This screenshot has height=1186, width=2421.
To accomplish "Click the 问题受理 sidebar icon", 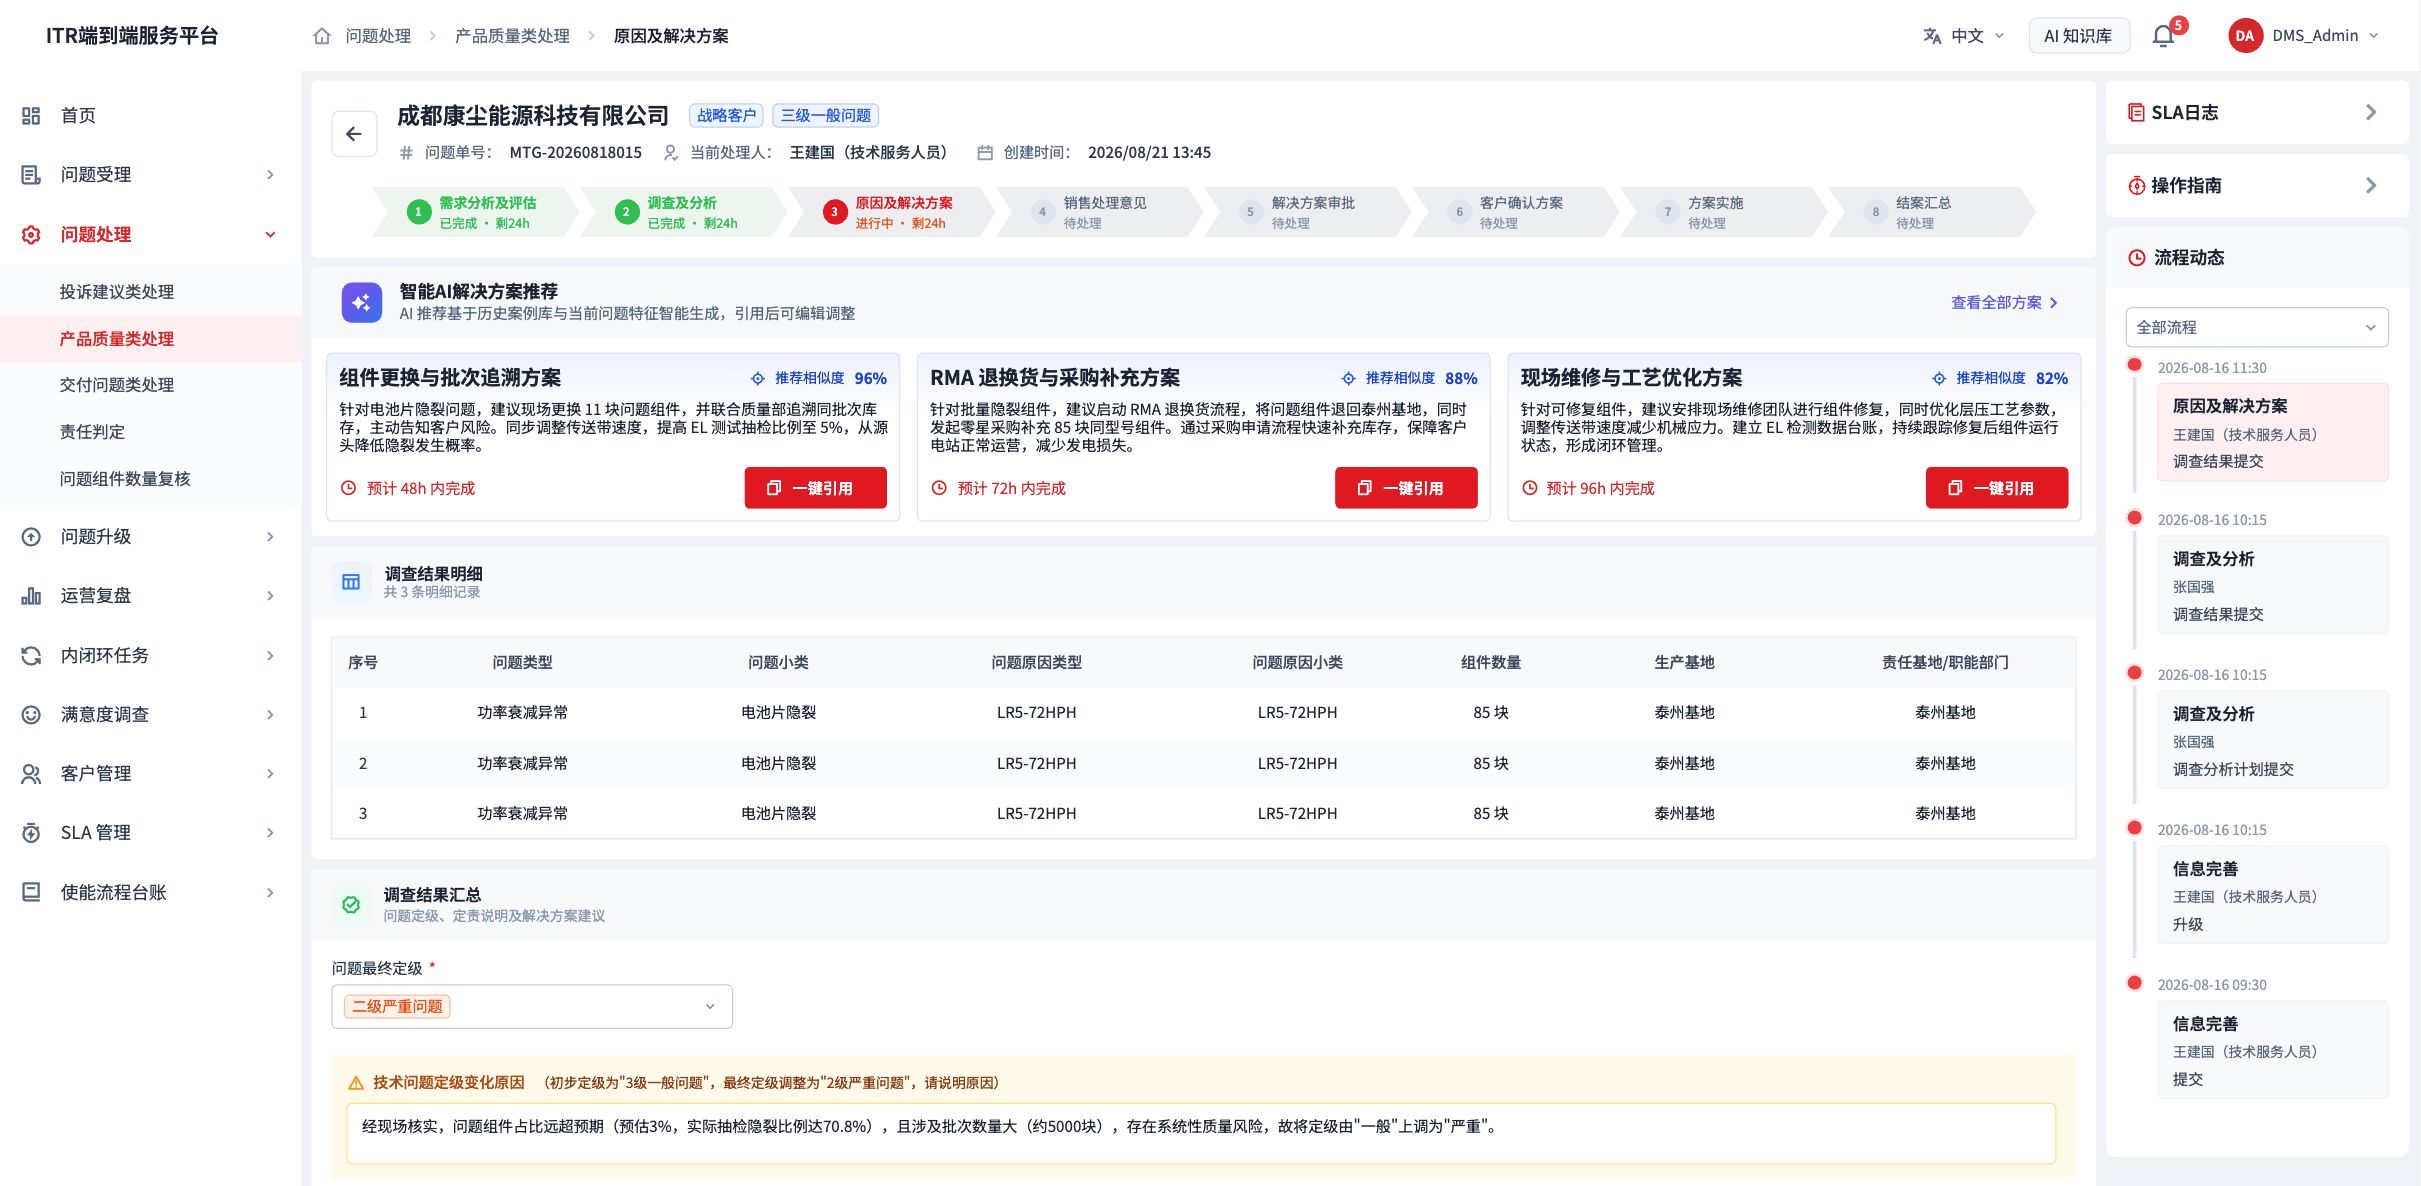I will (31, 175).
